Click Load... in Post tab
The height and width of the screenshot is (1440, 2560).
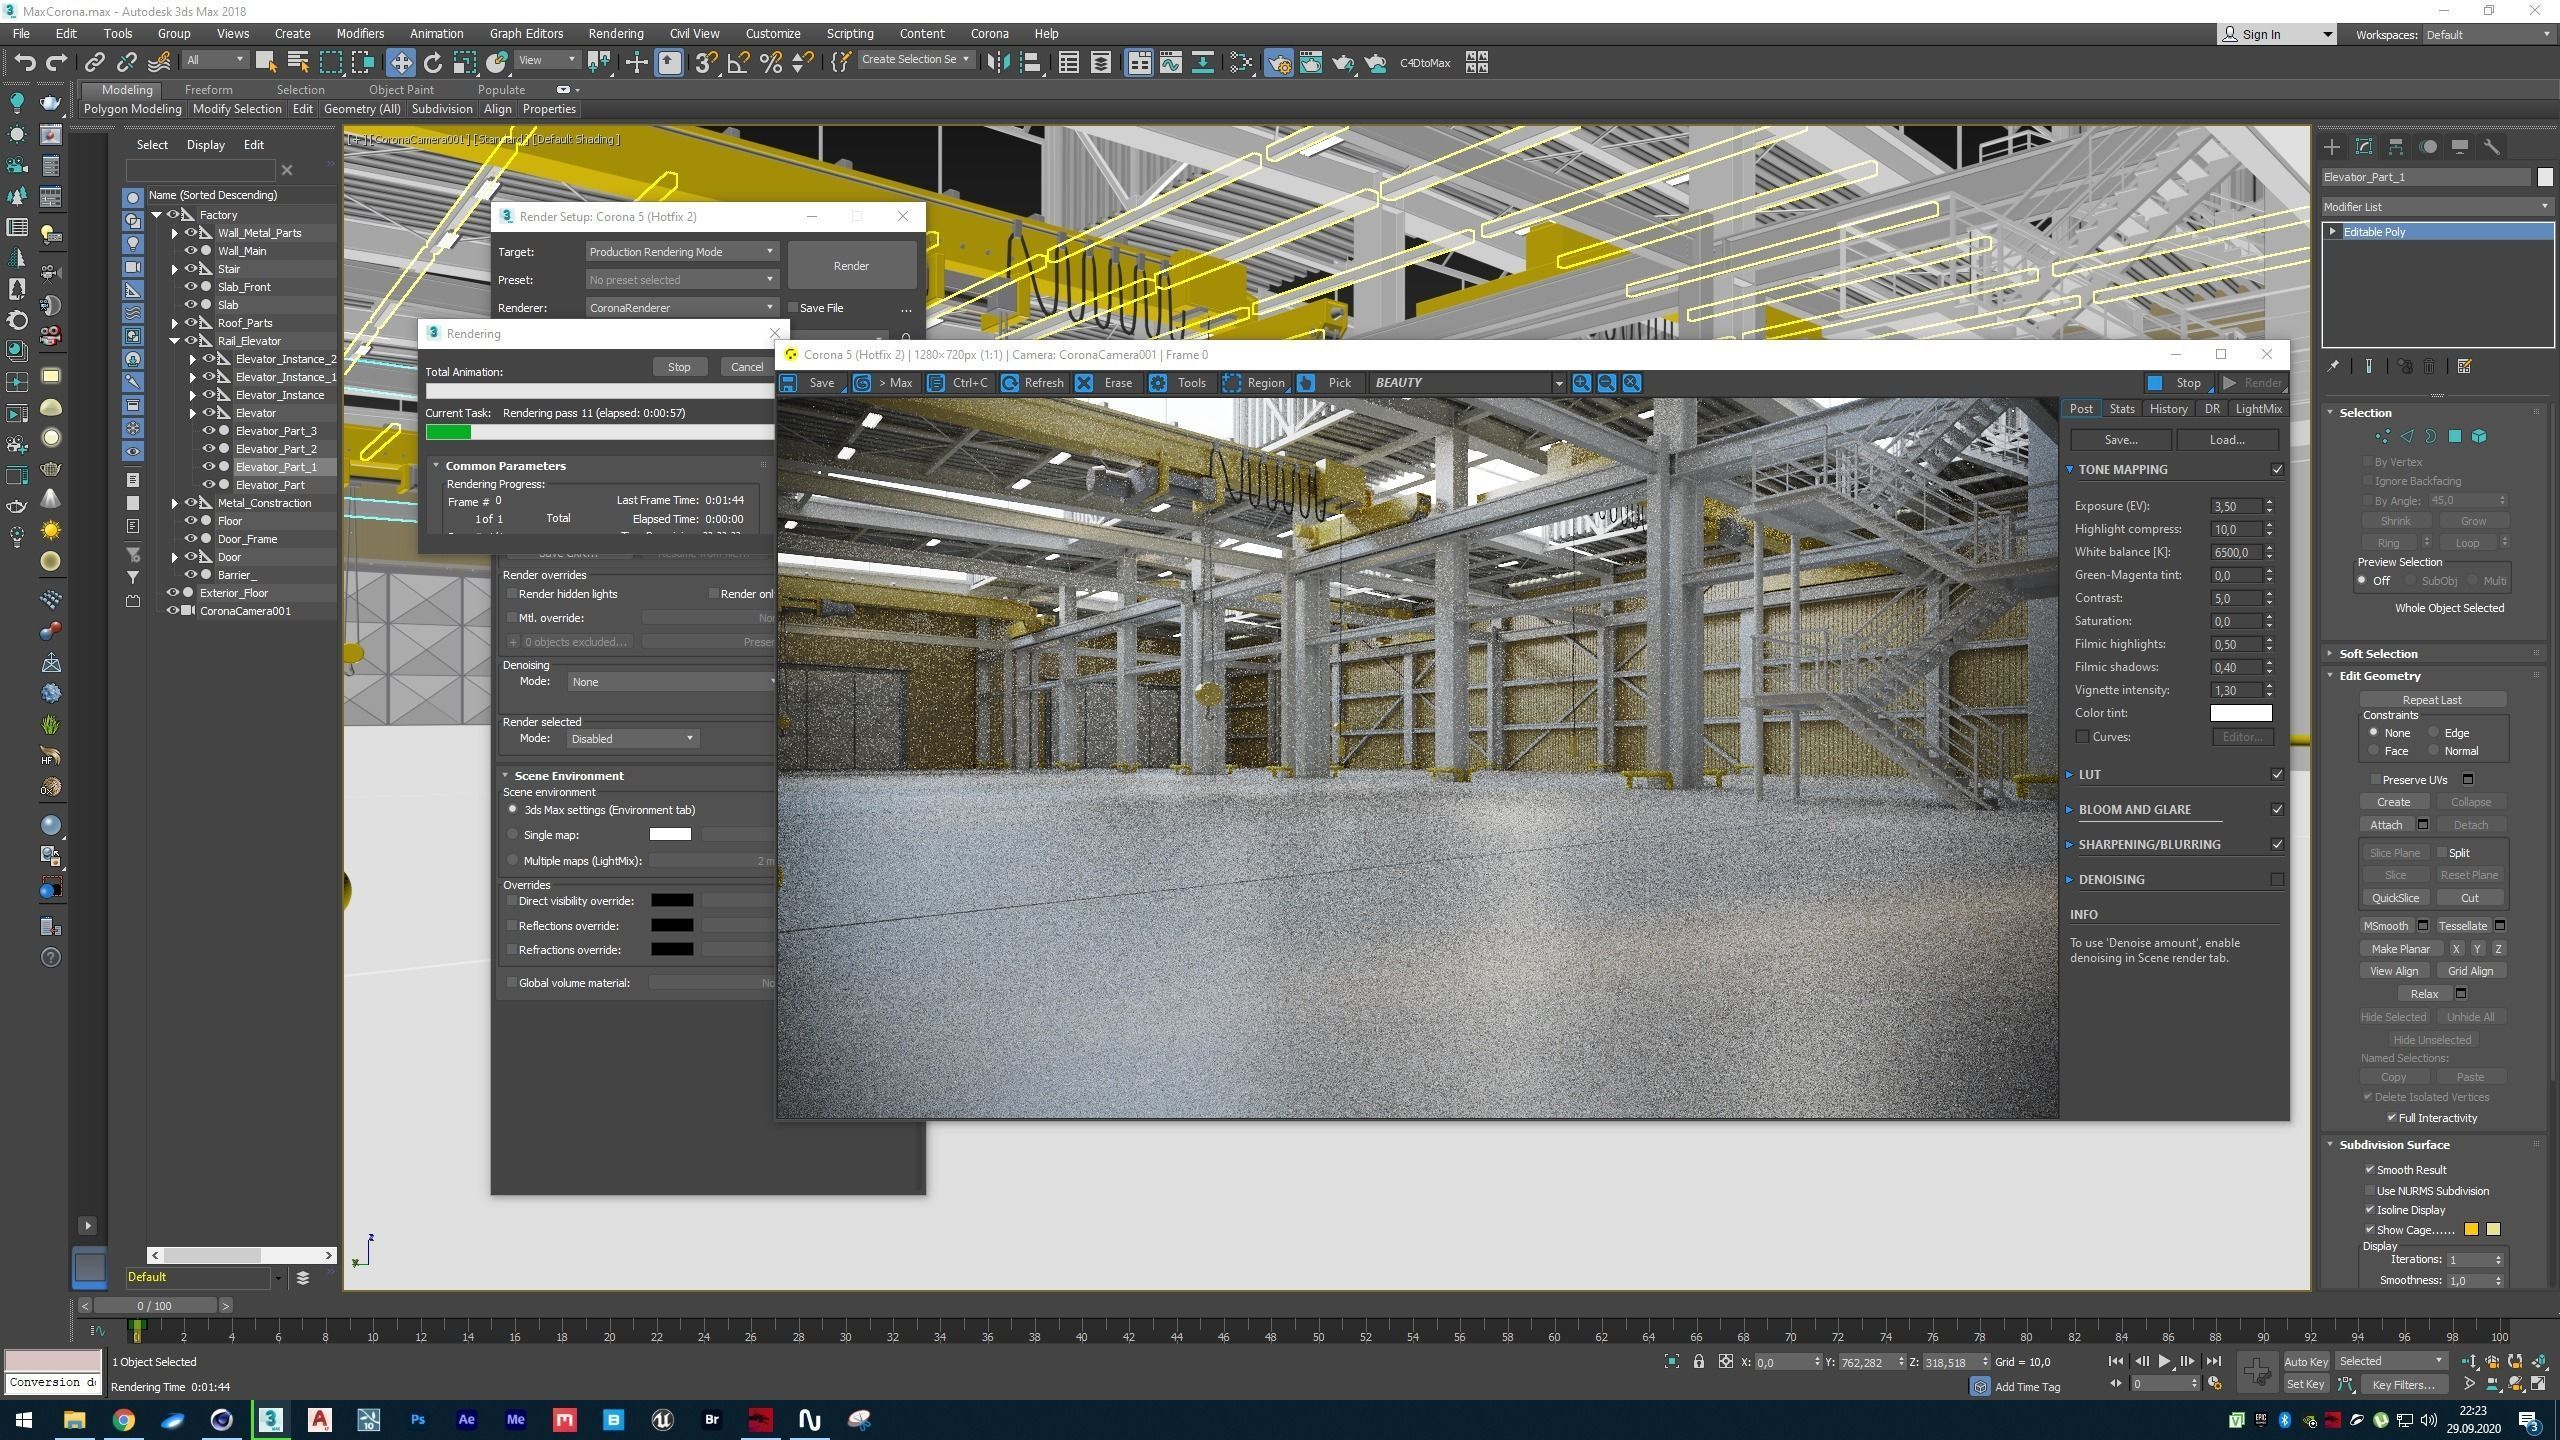tap(2227, 440)
